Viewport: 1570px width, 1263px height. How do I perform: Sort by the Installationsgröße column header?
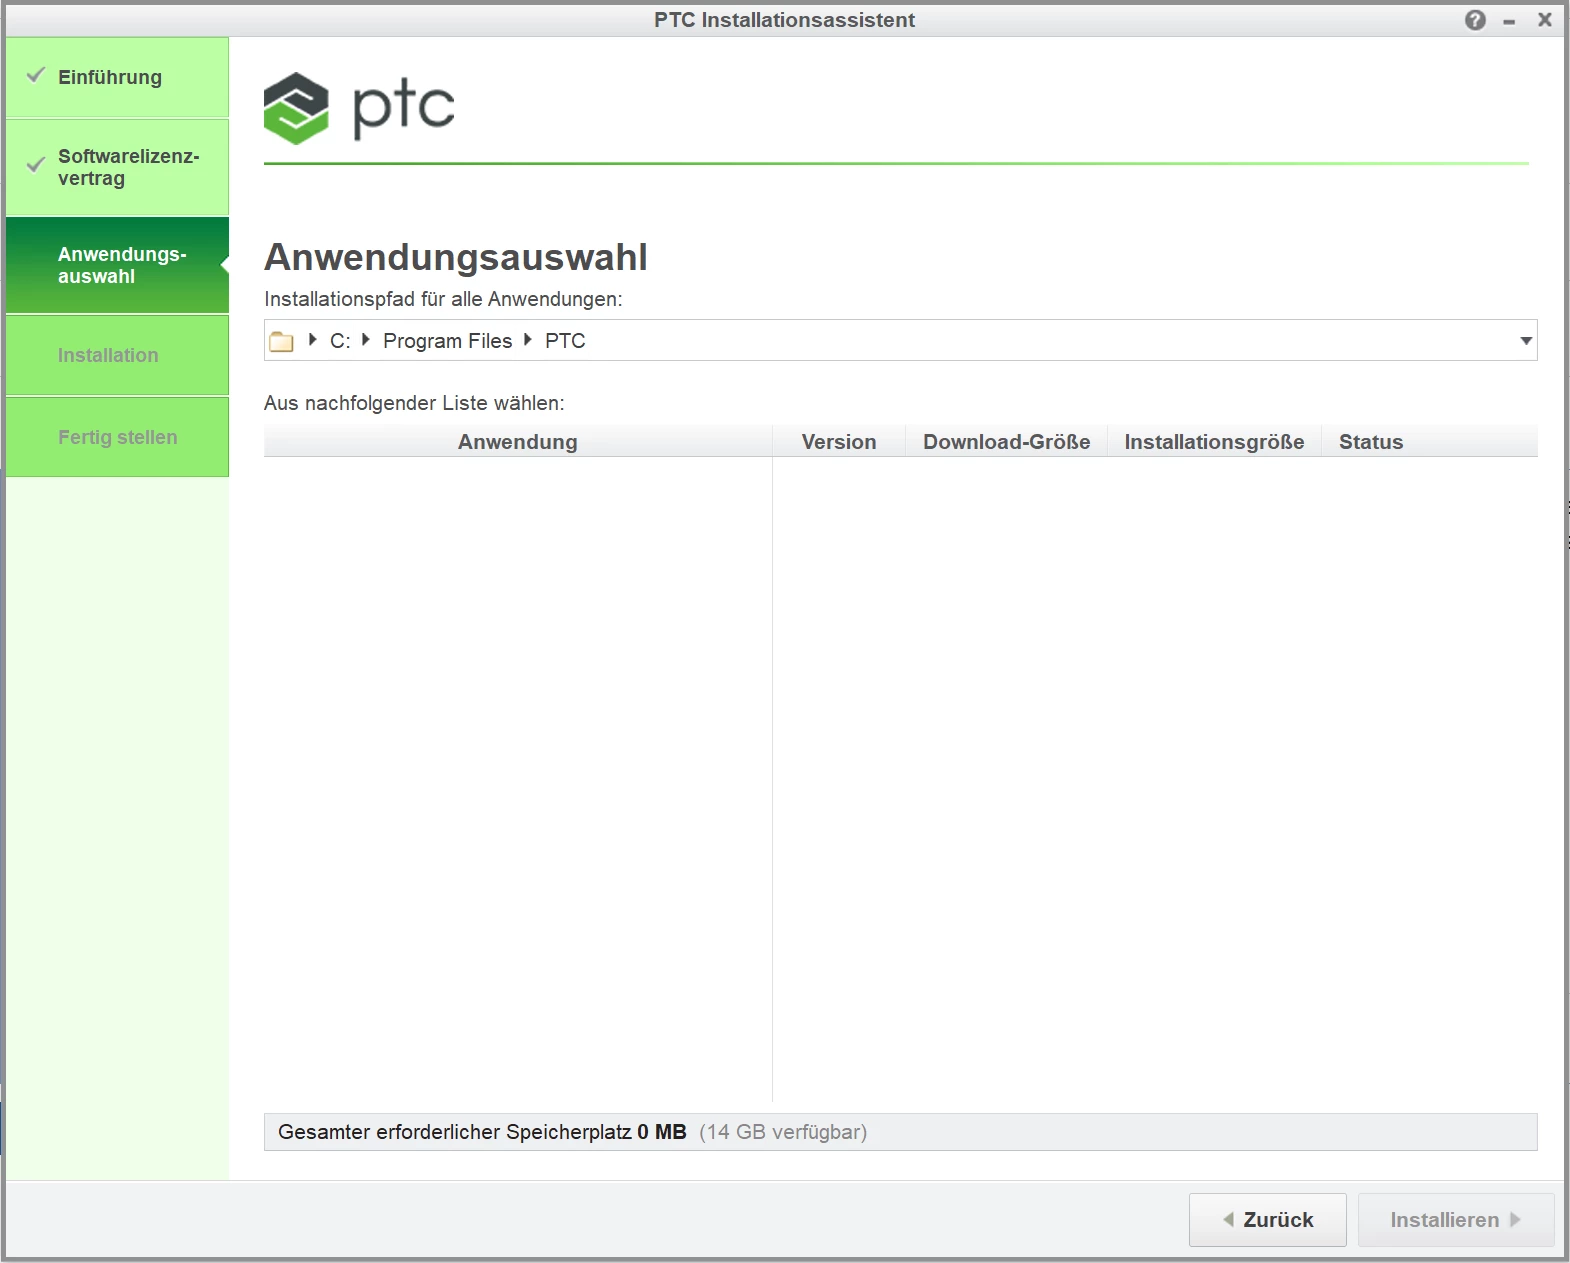click(1214, 441)
